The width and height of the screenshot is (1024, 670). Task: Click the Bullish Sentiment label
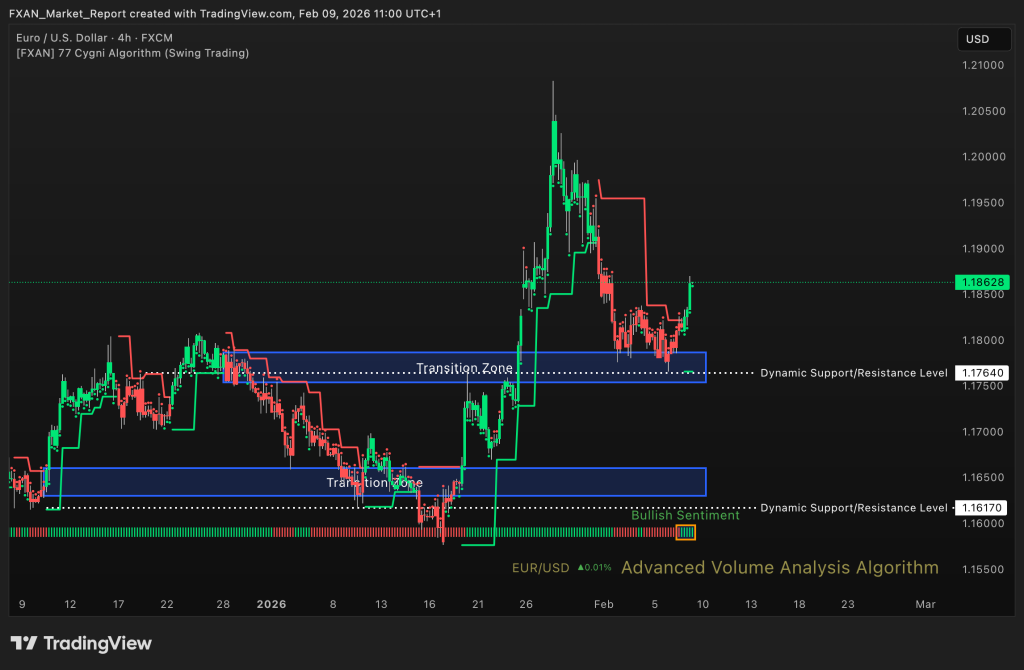(685, 515)
